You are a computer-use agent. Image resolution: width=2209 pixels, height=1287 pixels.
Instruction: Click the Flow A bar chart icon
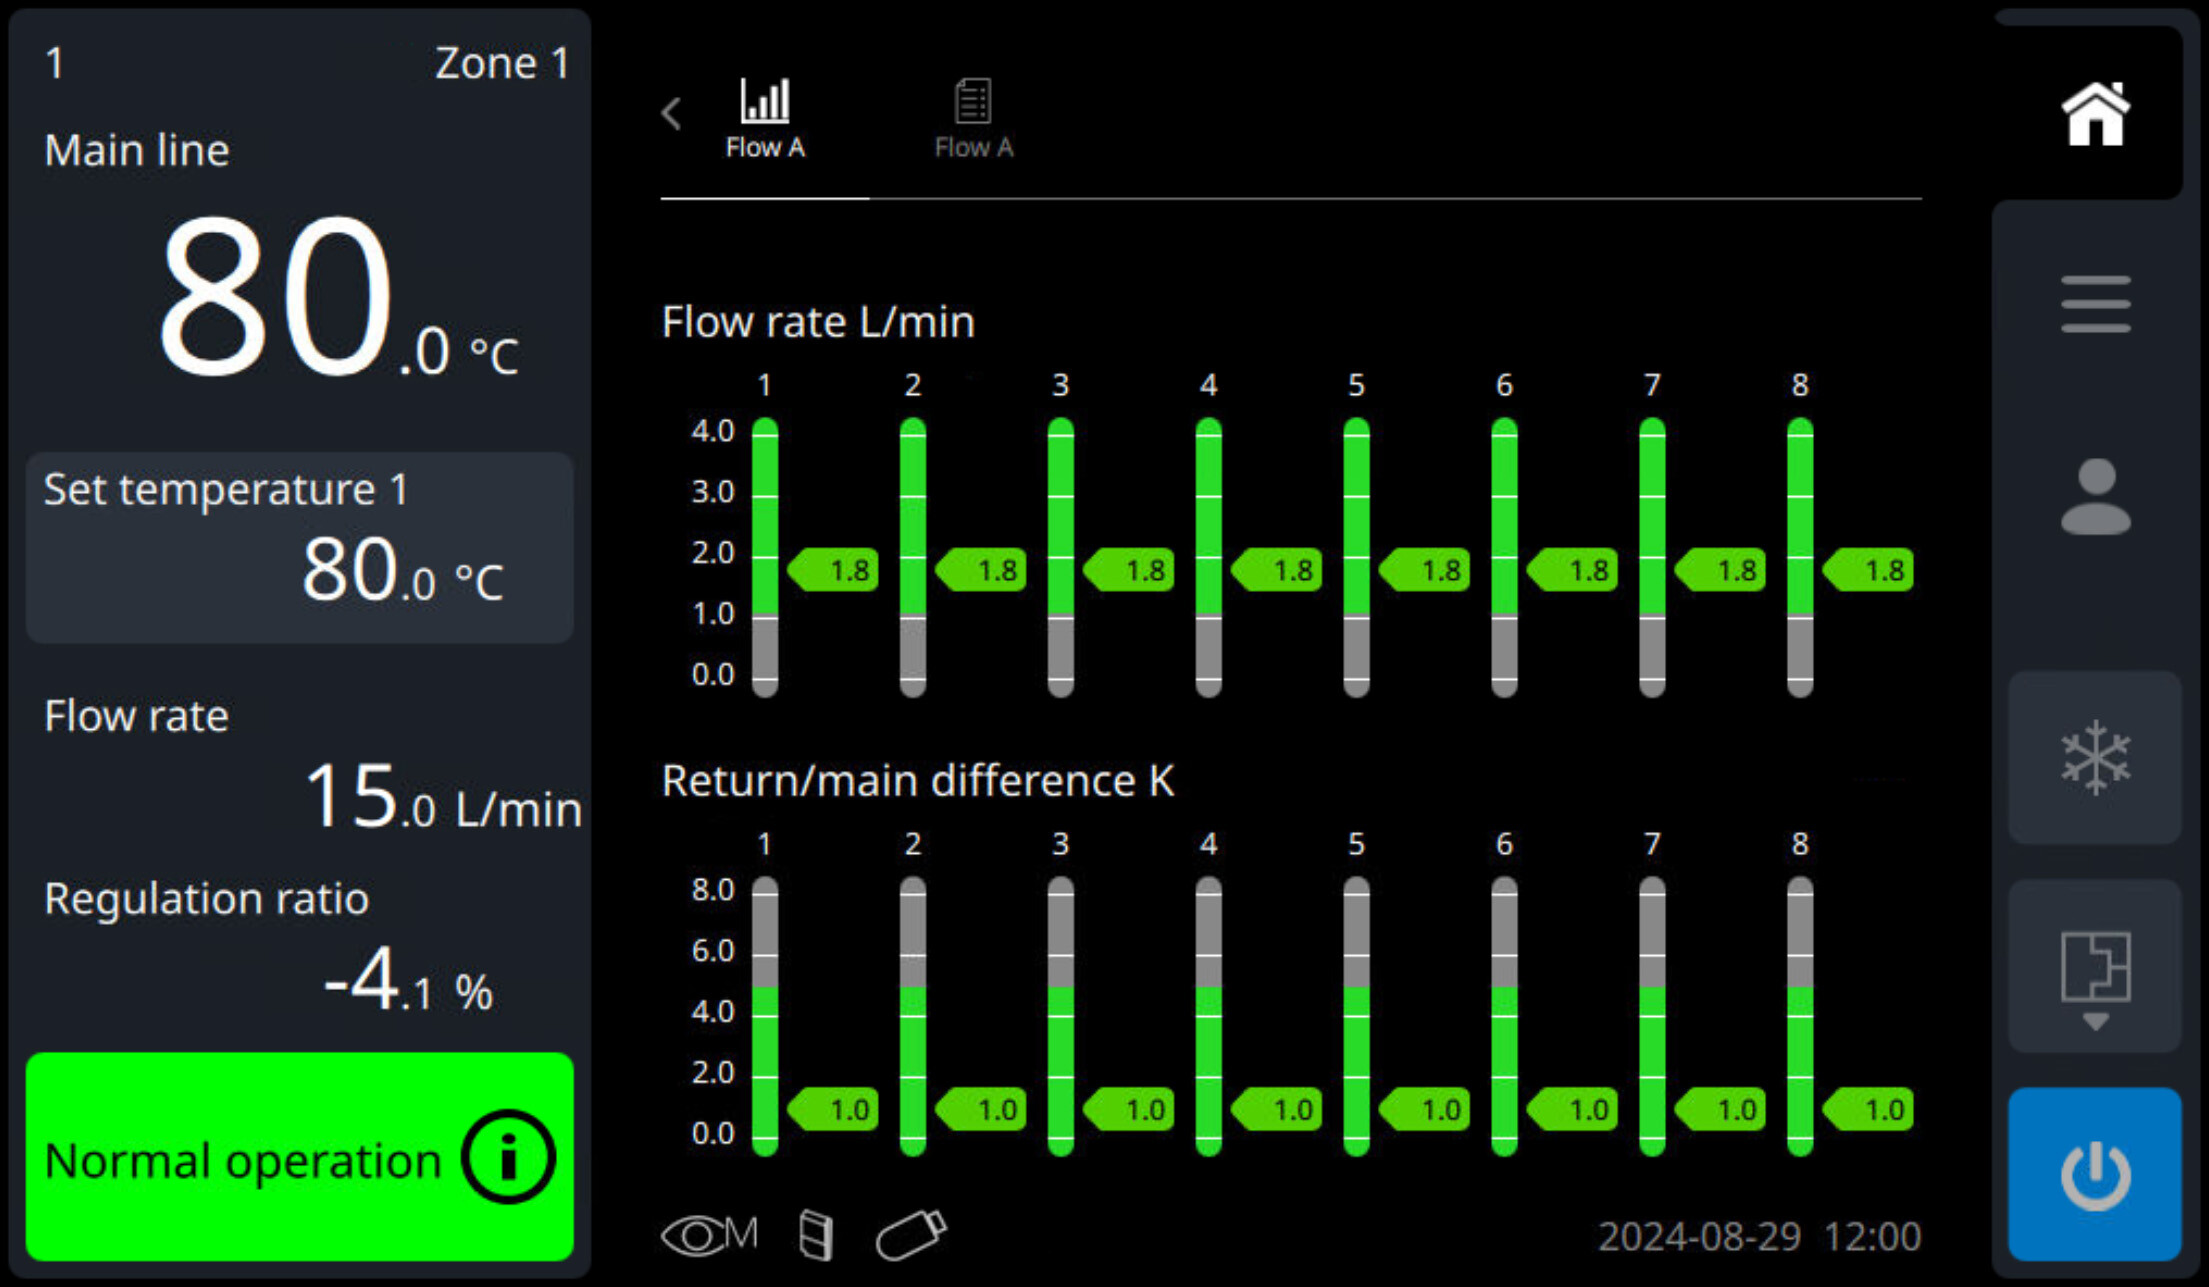(x=765, y=100)
